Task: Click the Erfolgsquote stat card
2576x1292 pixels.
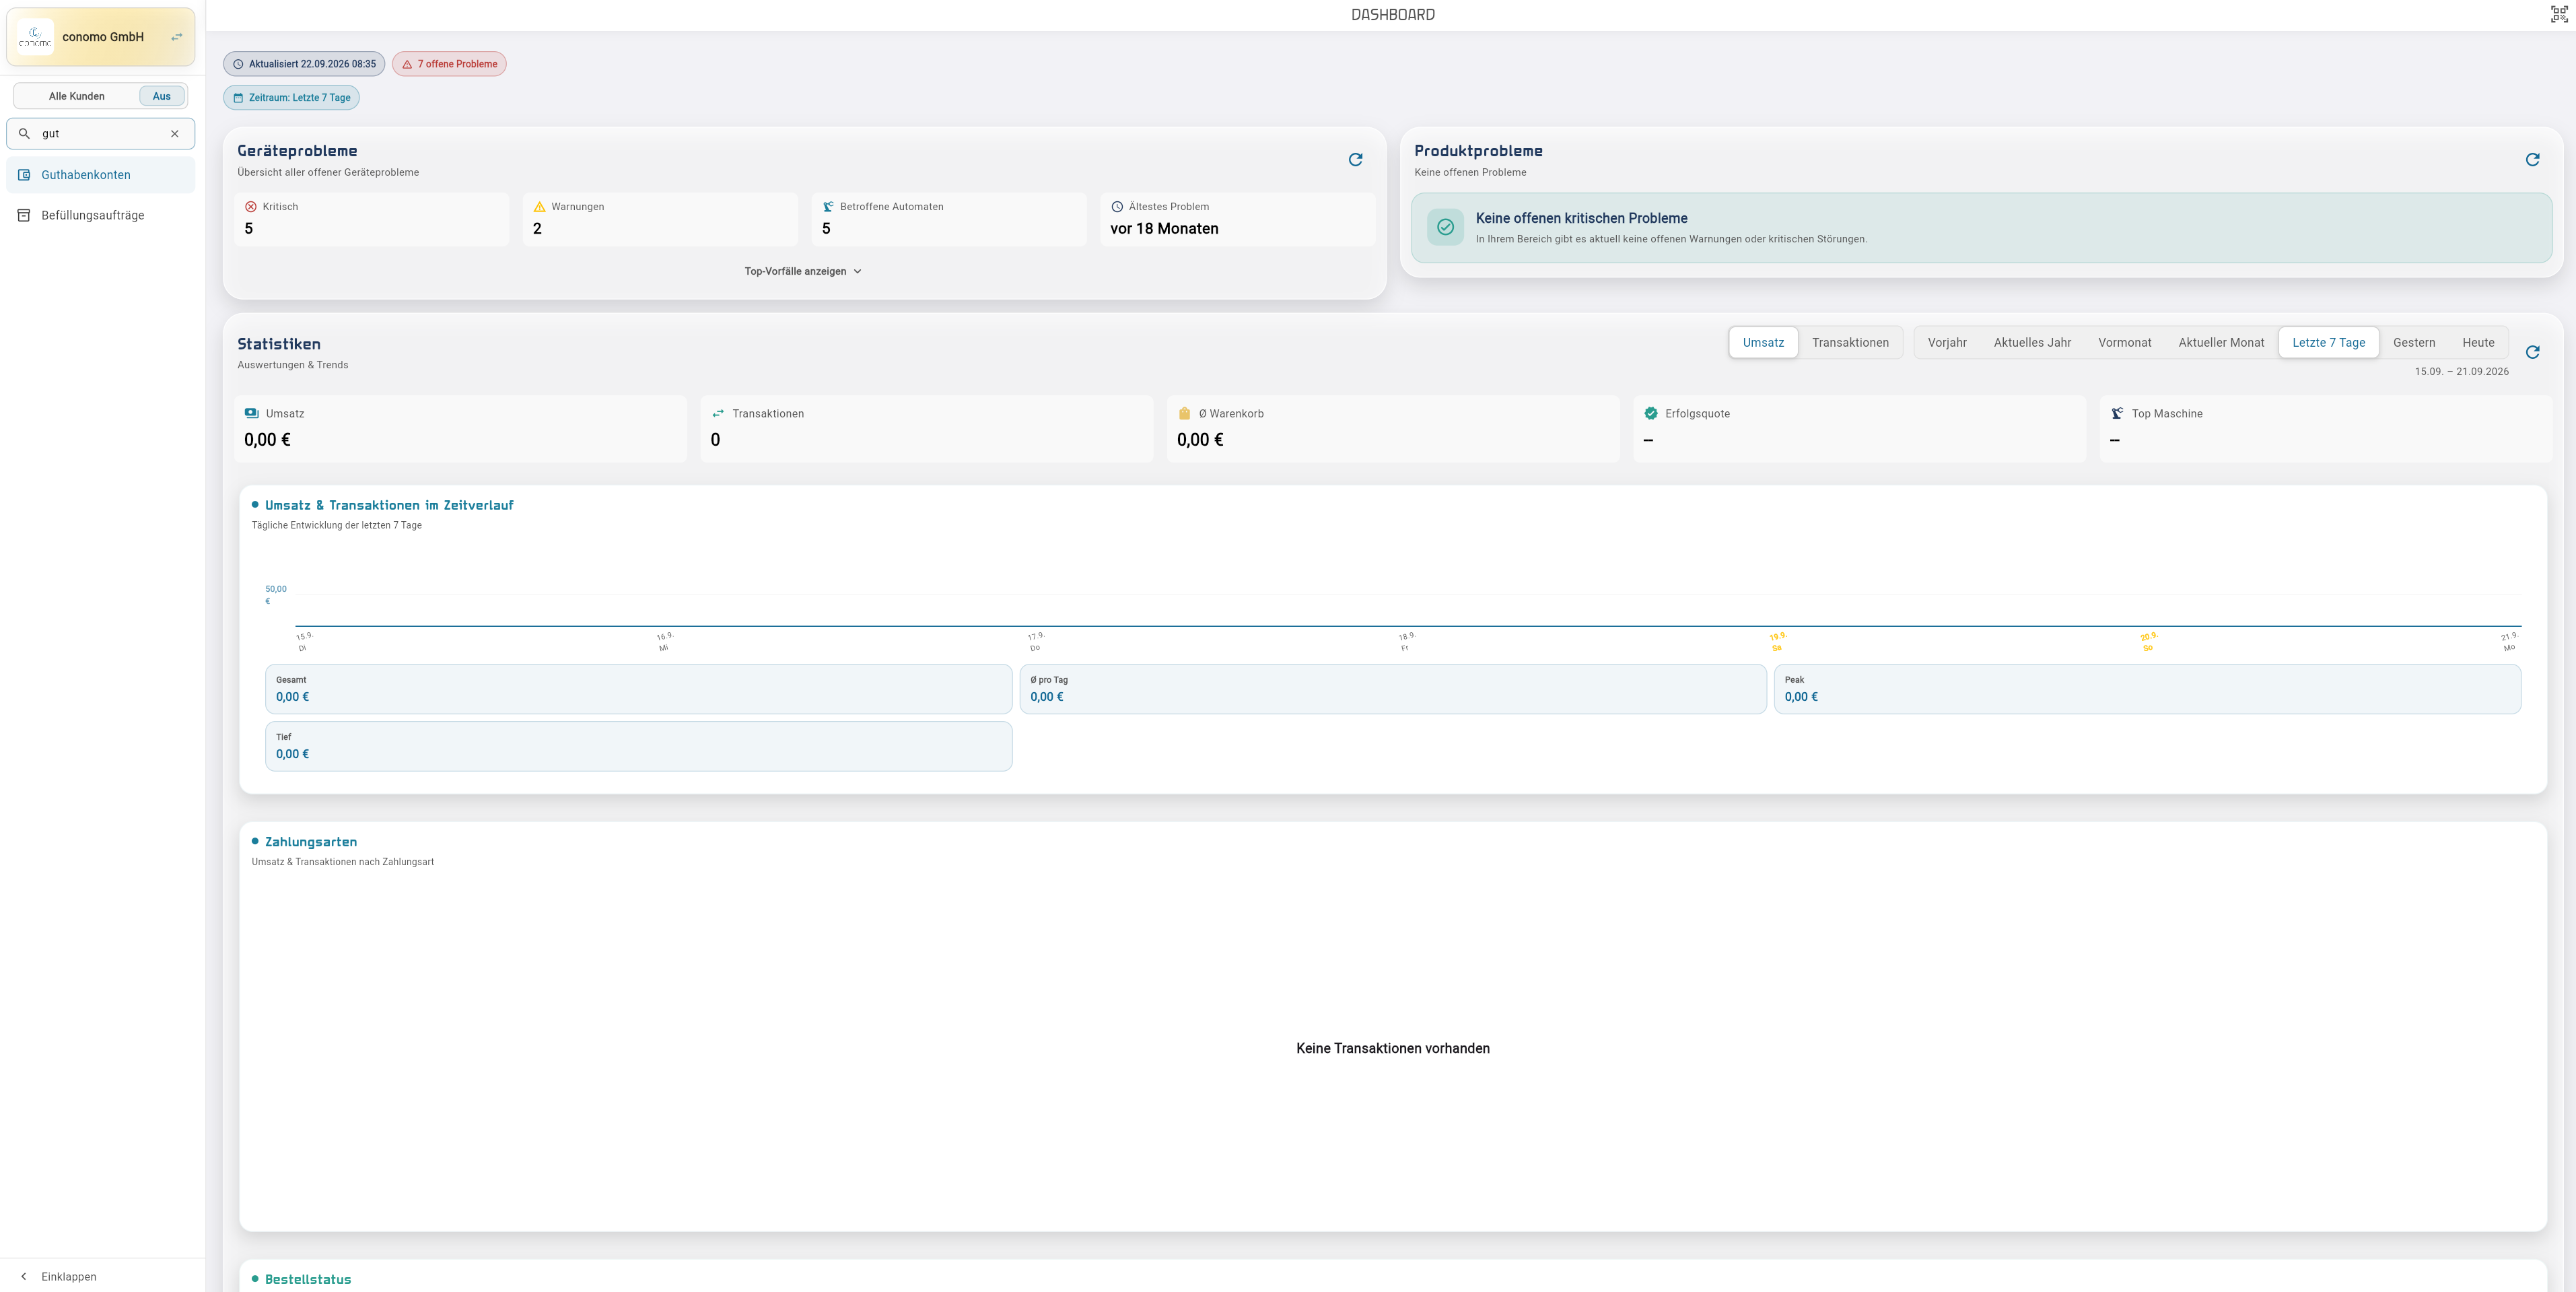Action: [x=1859, y=428]
